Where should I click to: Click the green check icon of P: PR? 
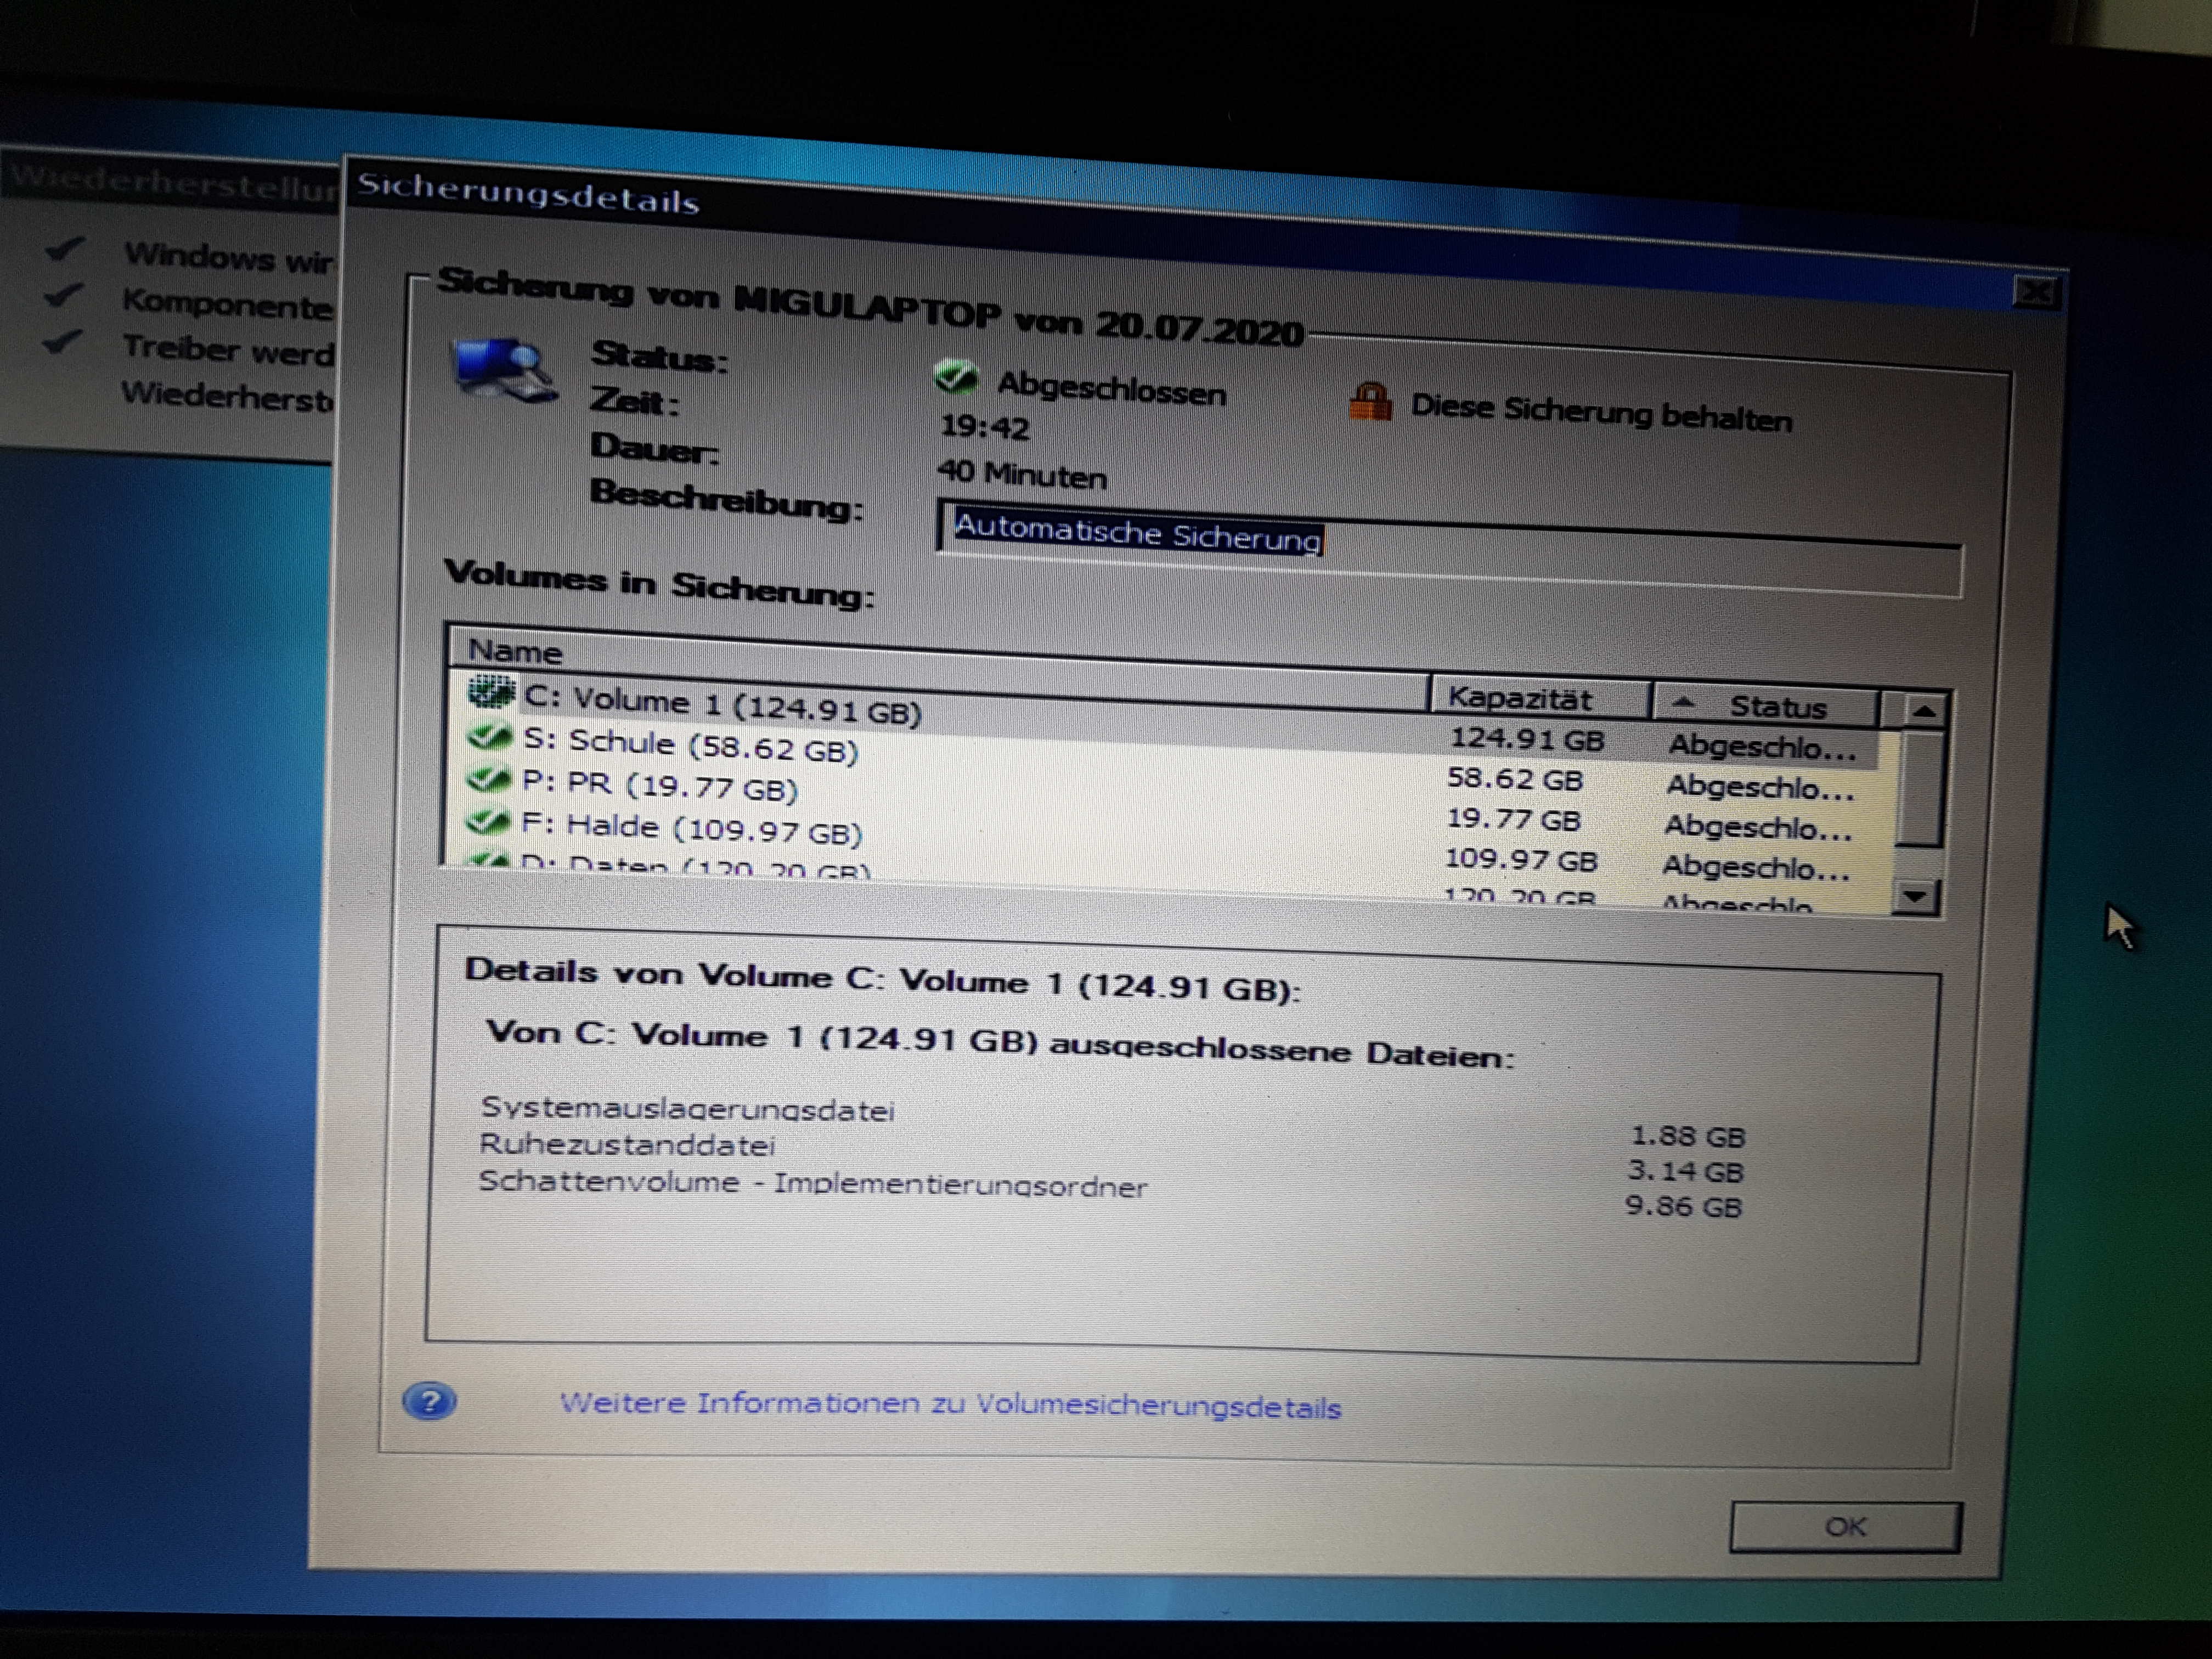489,779
